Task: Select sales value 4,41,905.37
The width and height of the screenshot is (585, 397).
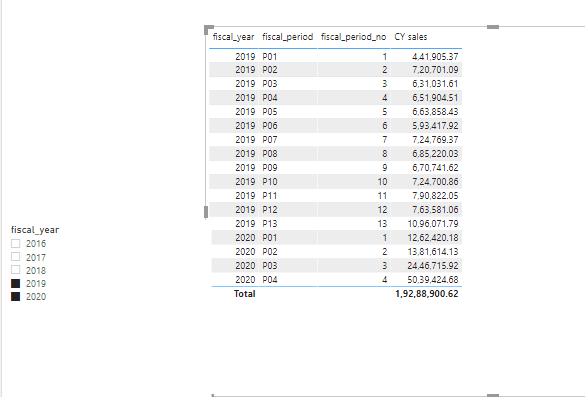Action: click(x=435, y=57)
